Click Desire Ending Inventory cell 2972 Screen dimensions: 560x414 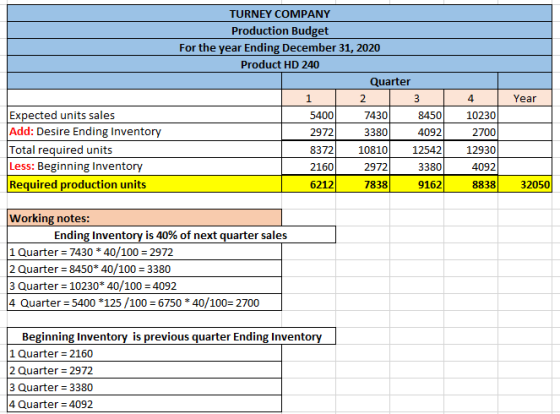[309, 132]
